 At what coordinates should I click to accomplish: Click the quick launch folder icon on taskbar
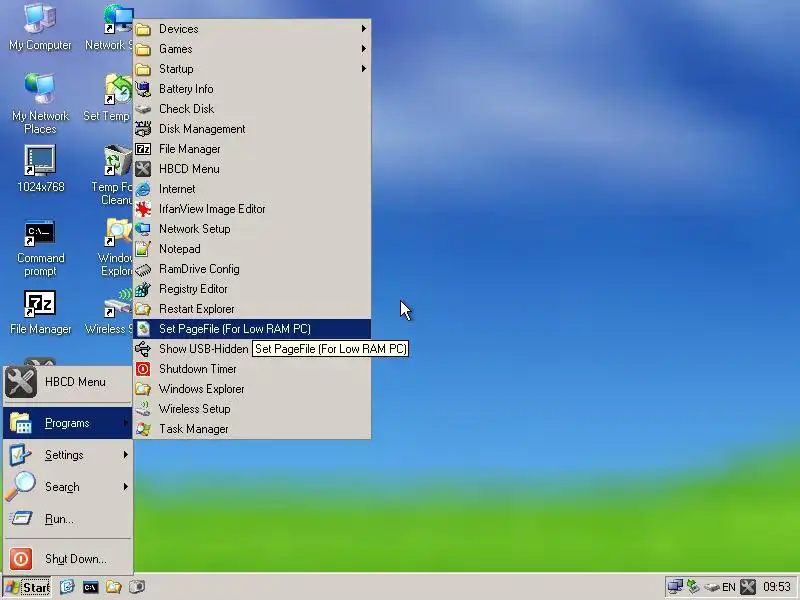[113, 587]
